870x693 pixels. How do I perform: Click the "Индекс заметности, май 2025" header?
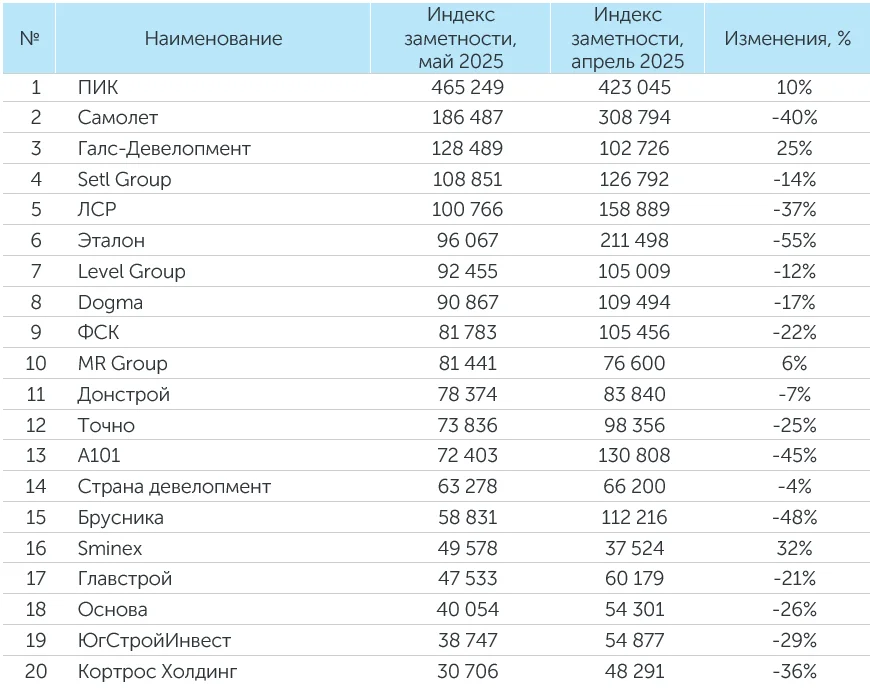pyautogui.click(x=461, y=39)
